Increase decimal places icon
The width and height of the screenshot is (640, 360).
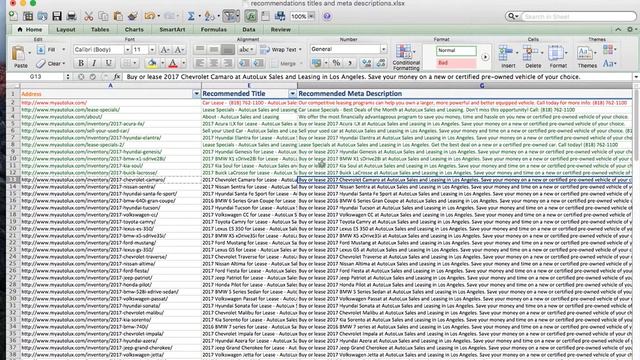click(x=367, y=63)
